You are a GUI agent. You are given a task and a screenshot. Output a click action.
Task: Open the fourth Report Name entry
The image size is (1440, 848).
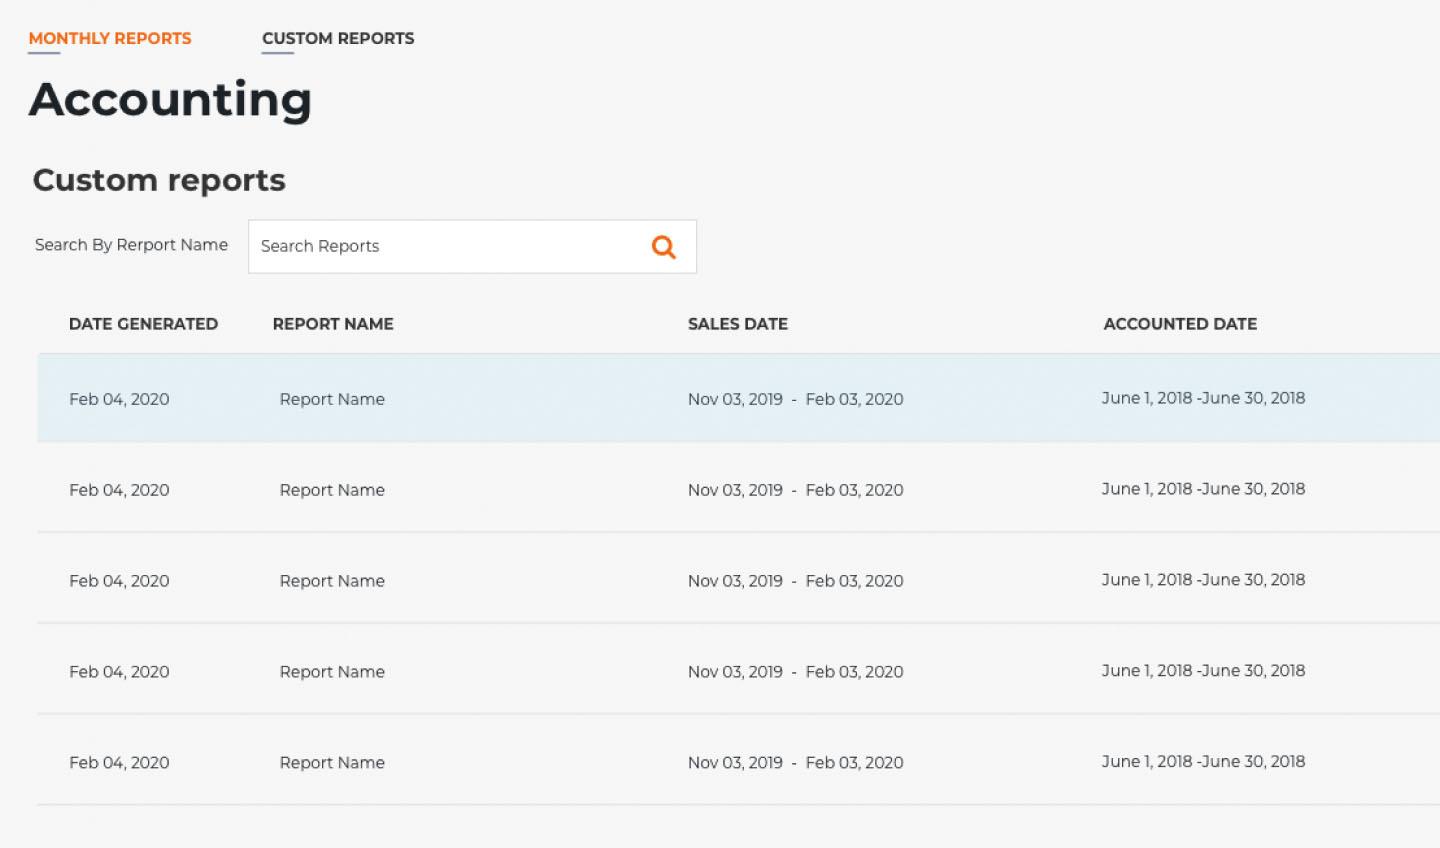tap(332, 671)
